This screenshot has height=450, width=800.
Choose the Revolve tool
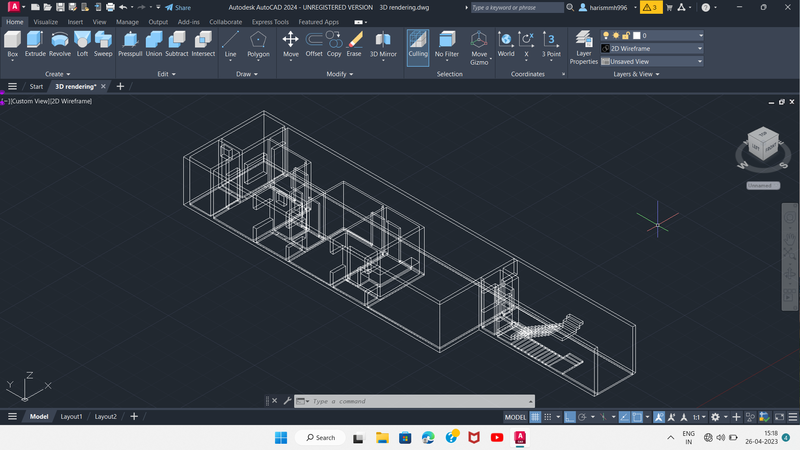click(60, 44)
